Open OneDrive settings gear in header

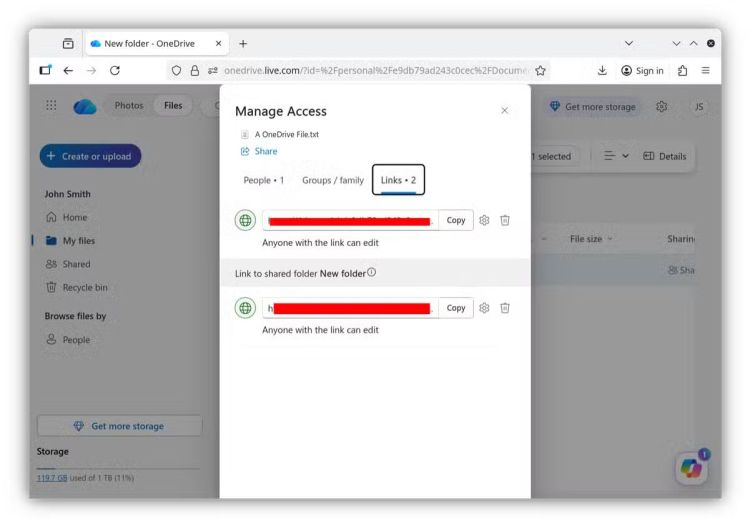click(662, 107)
